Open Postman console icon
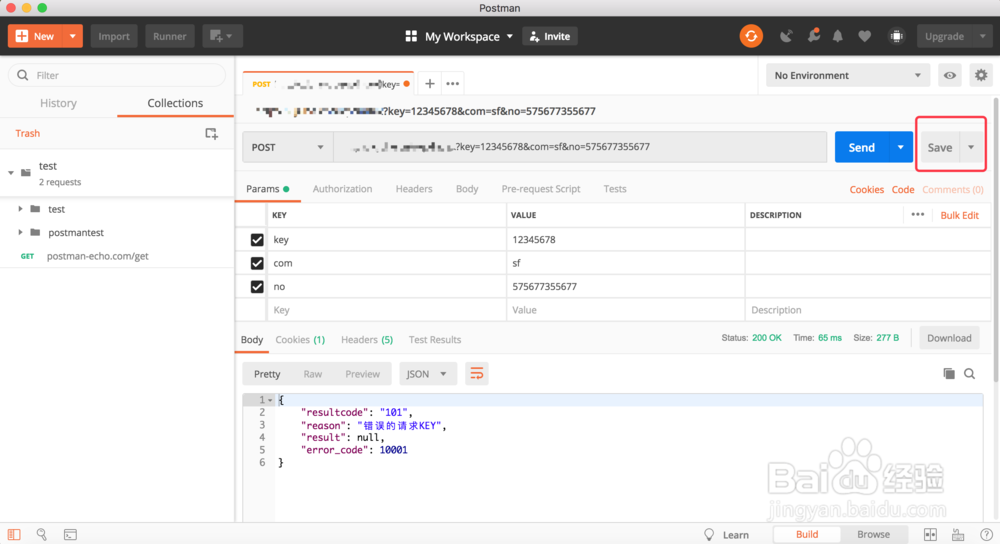 click(70, 534)
